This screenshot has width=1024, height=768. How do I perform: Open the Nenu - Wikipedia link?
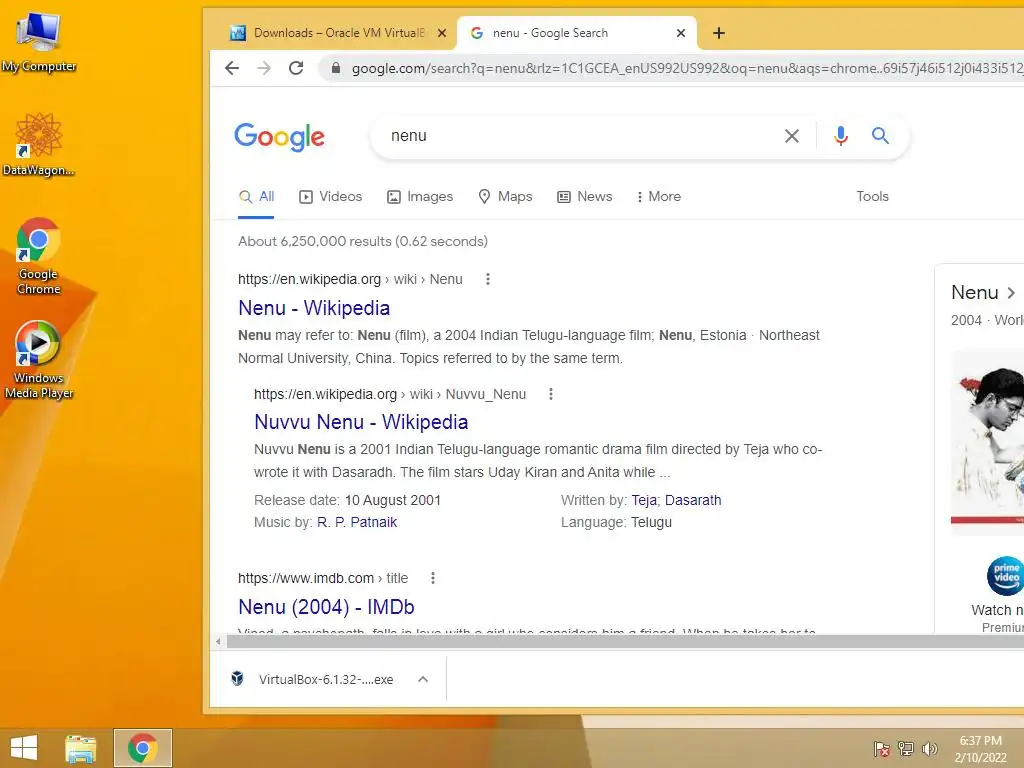[x=314, y=308]
